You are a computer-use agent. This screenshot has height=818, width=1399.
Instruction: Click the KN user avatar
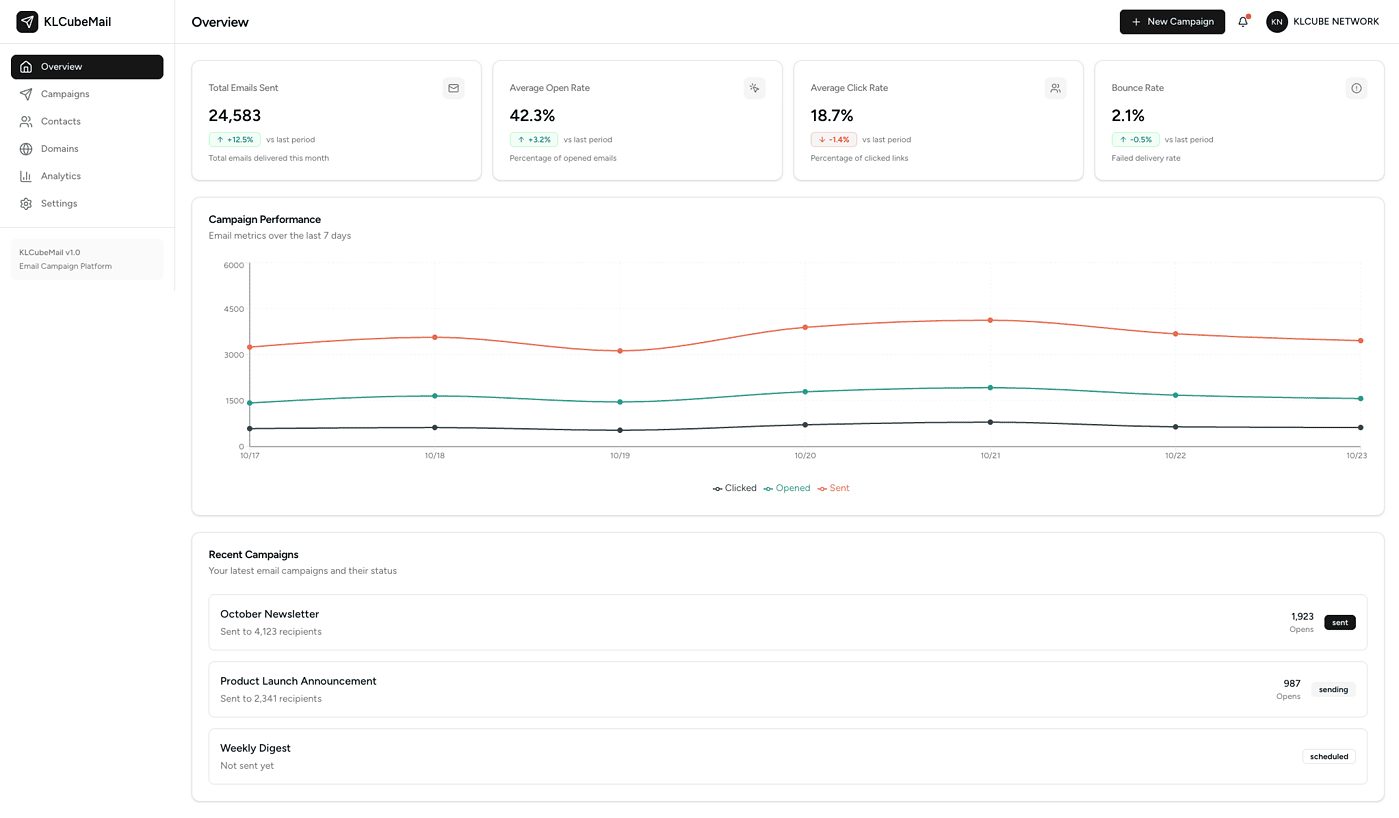(1277, 22)
